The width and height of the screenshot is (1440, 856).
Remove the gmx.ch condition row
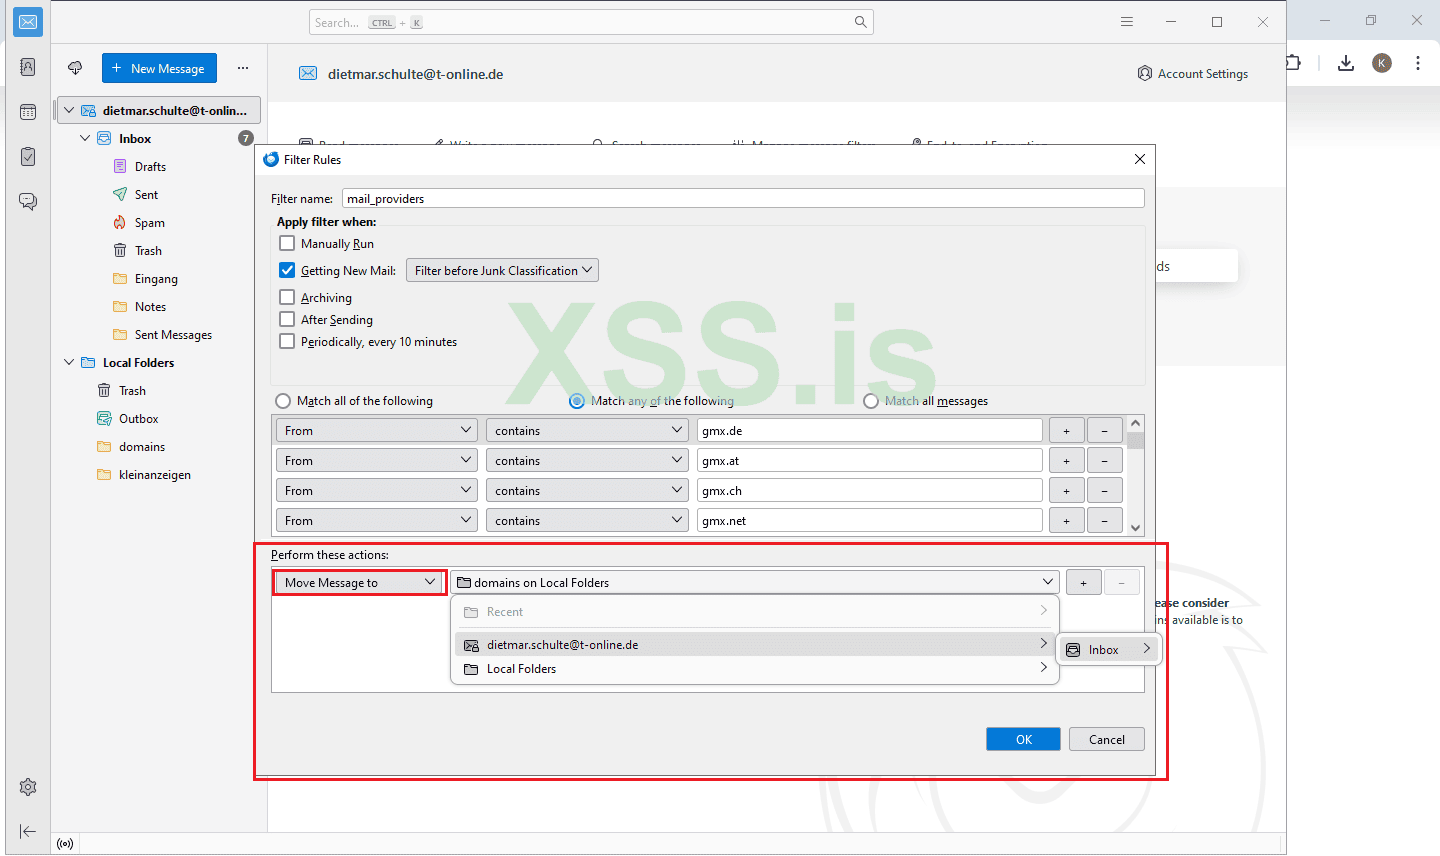coord(1104,491)
